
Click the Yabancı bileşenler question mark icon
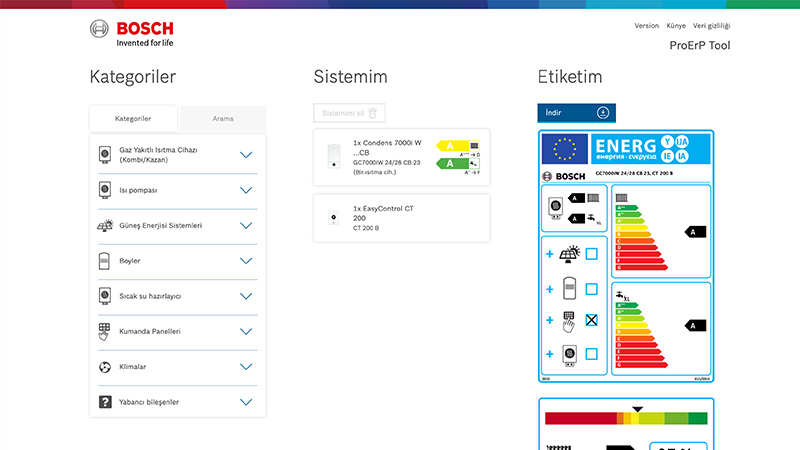[105, 402]
